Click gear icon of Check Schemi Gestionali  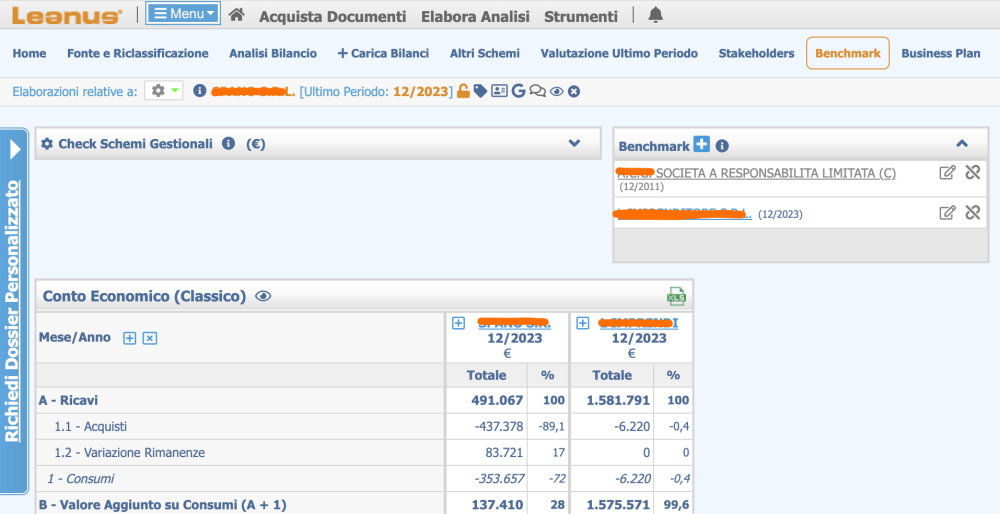pyautogui.click(x=47, y=144)
